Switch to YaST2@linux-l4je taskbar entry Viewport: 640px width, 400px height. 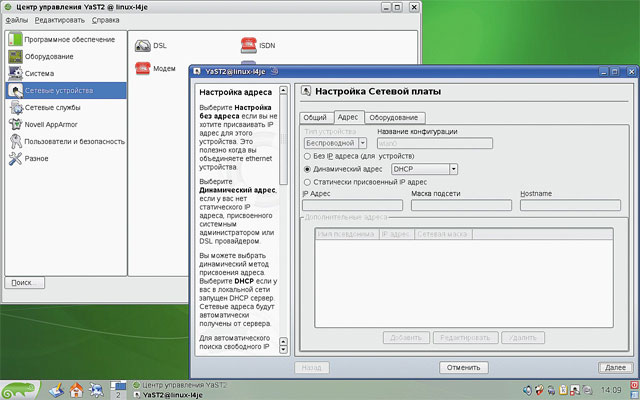coord(168,395)
